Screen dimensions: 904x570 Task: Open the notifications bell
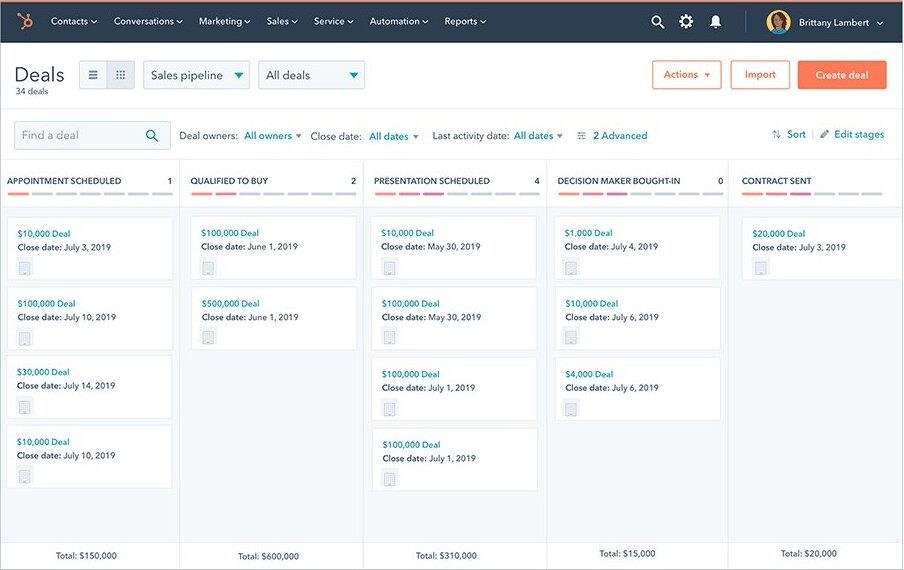click(x=715, y=22)
